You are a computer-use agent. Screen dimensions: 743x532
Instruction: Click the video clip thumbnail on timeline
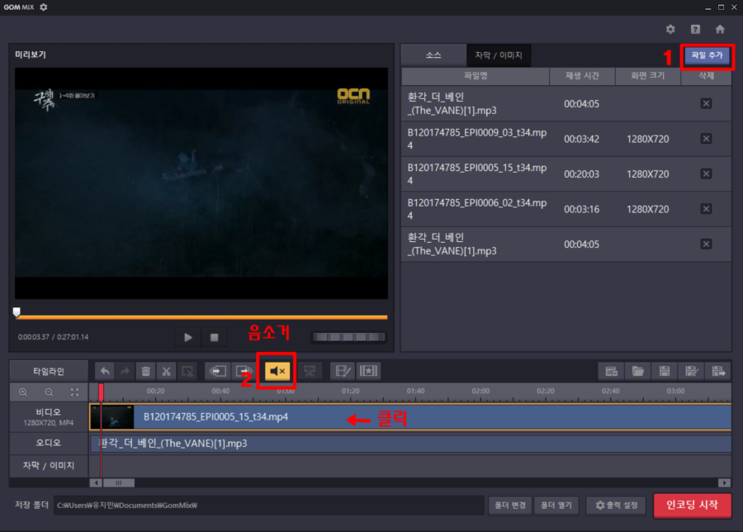[x=112, y=417]
